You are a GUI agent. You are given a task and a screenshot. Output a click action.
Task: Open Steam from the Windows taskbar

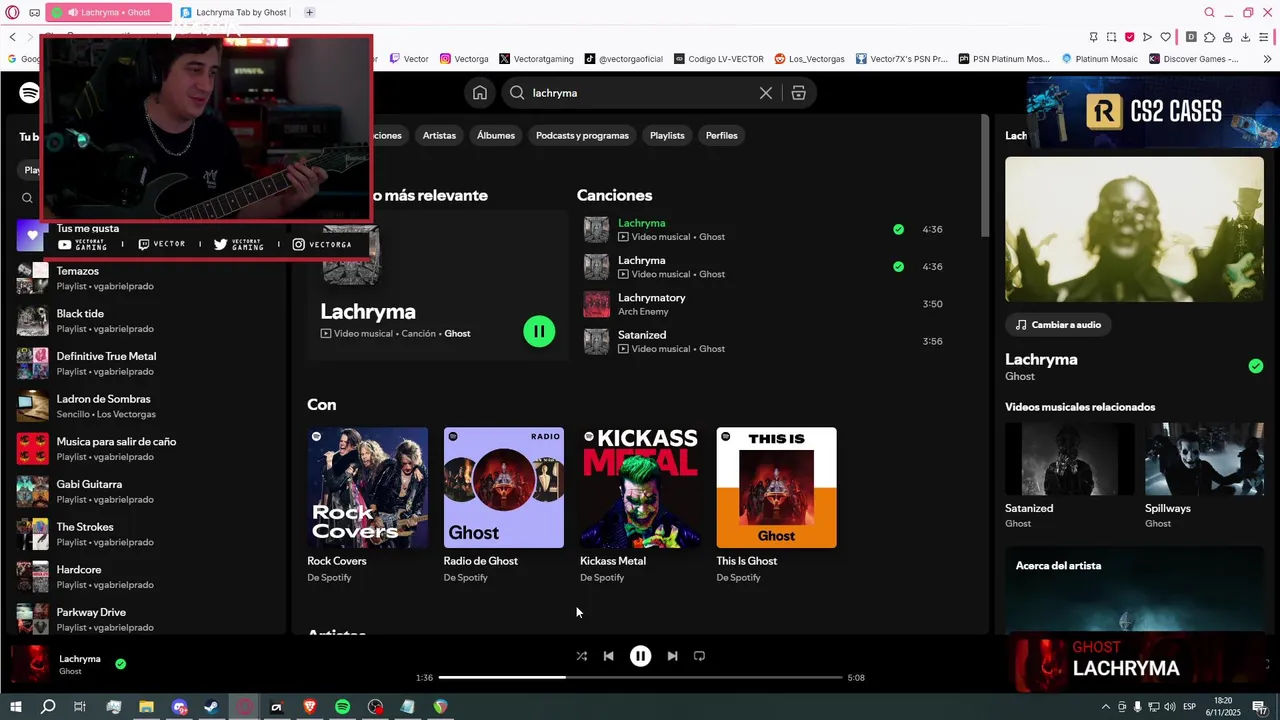[211, 707]
